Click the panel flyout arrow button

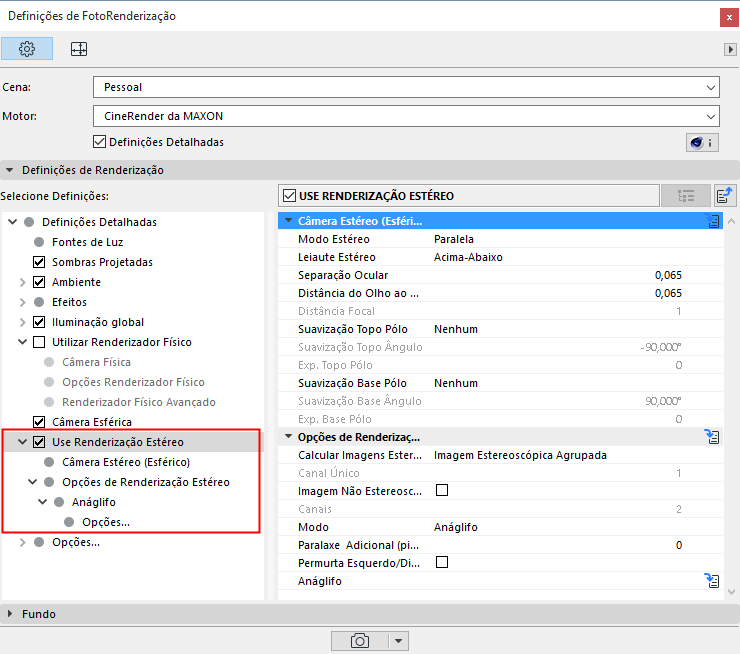tap(730, 49)
